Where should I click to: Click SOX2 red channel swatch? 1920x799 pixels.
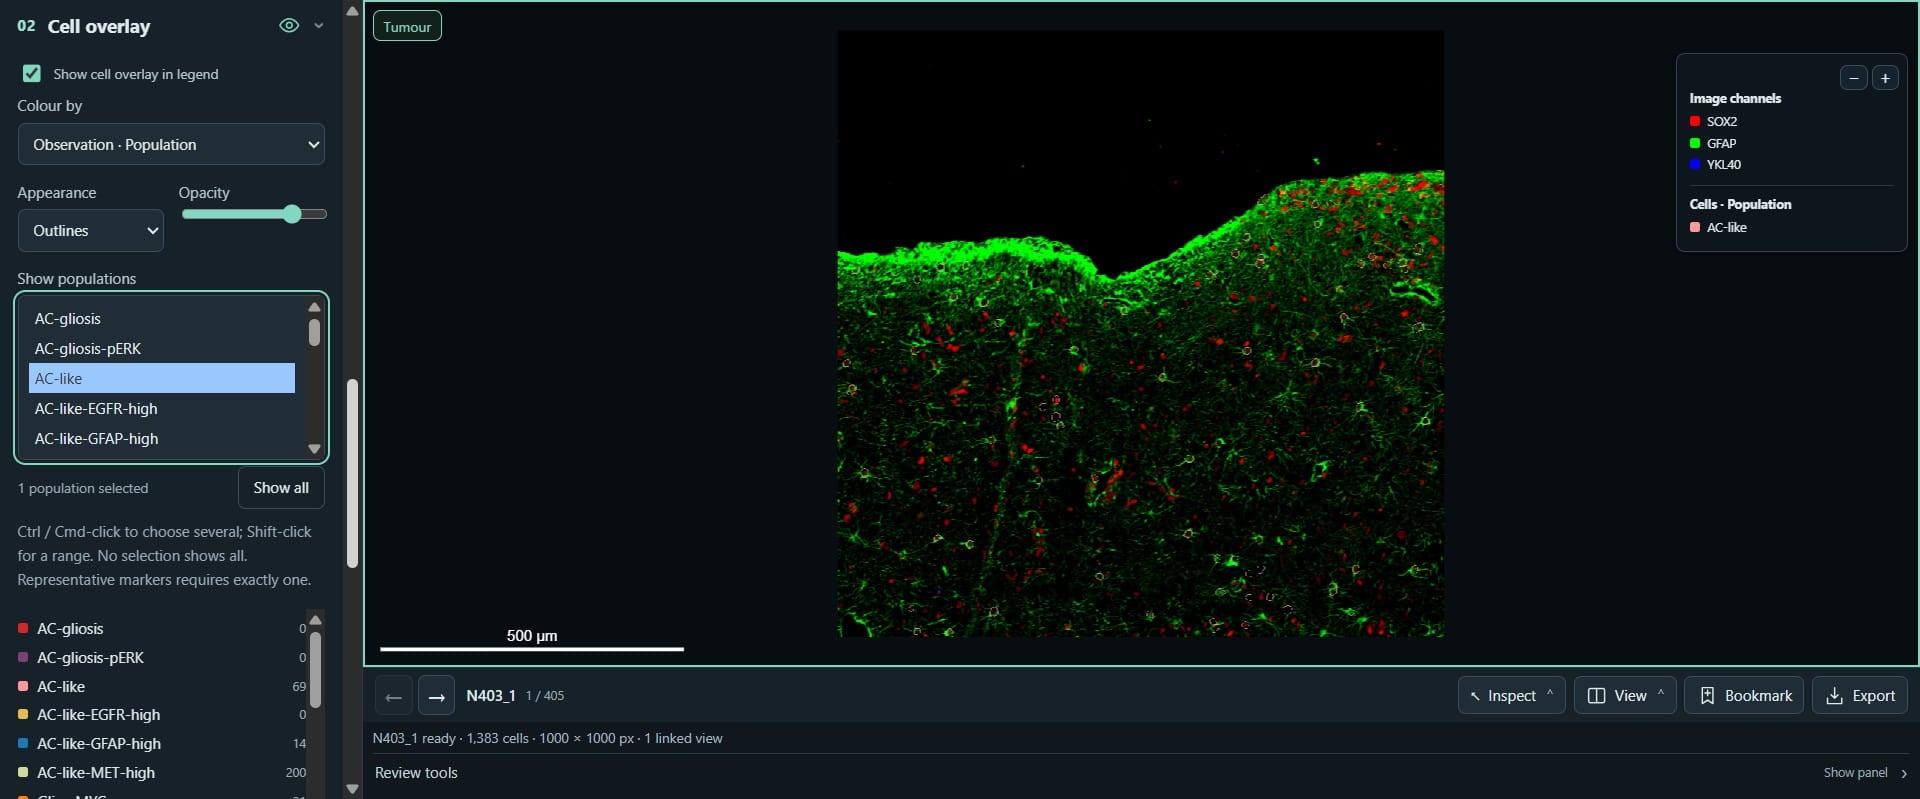[x=1695, y=121]
